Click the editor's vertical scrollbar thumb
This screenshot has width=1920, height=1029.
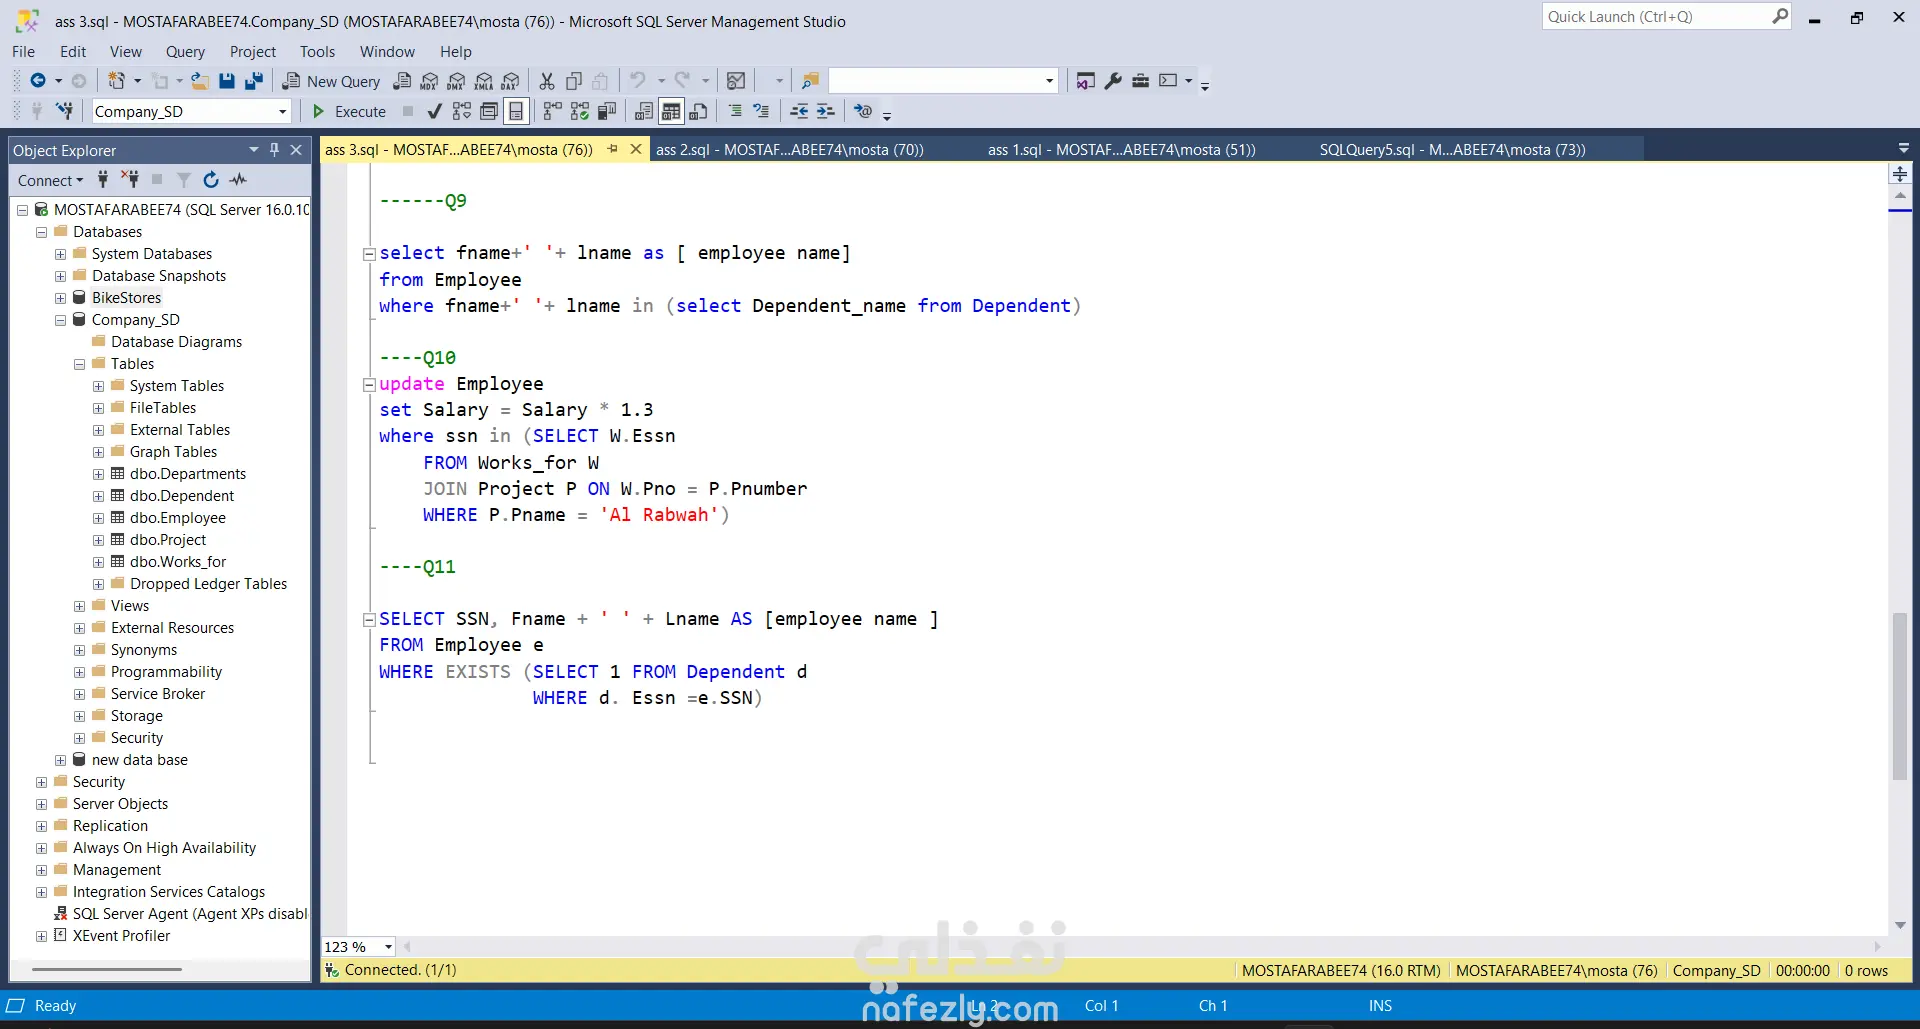pyautogui.click(x=1900, y=695)
